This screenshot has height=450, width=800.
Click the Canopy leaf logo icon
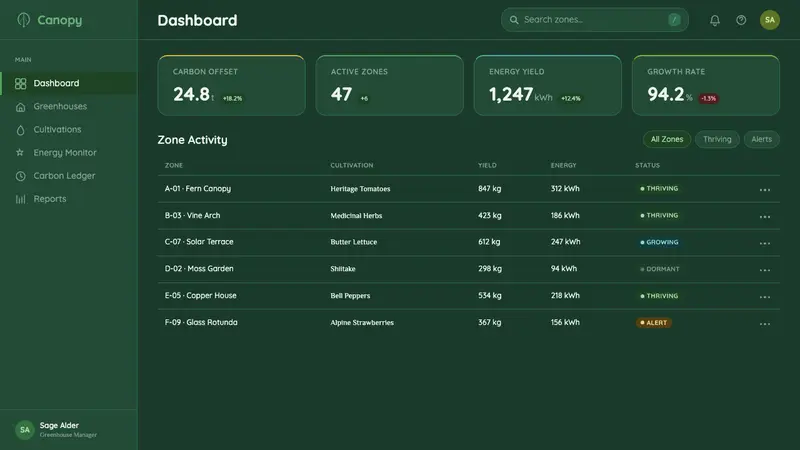tap(23, 20)
